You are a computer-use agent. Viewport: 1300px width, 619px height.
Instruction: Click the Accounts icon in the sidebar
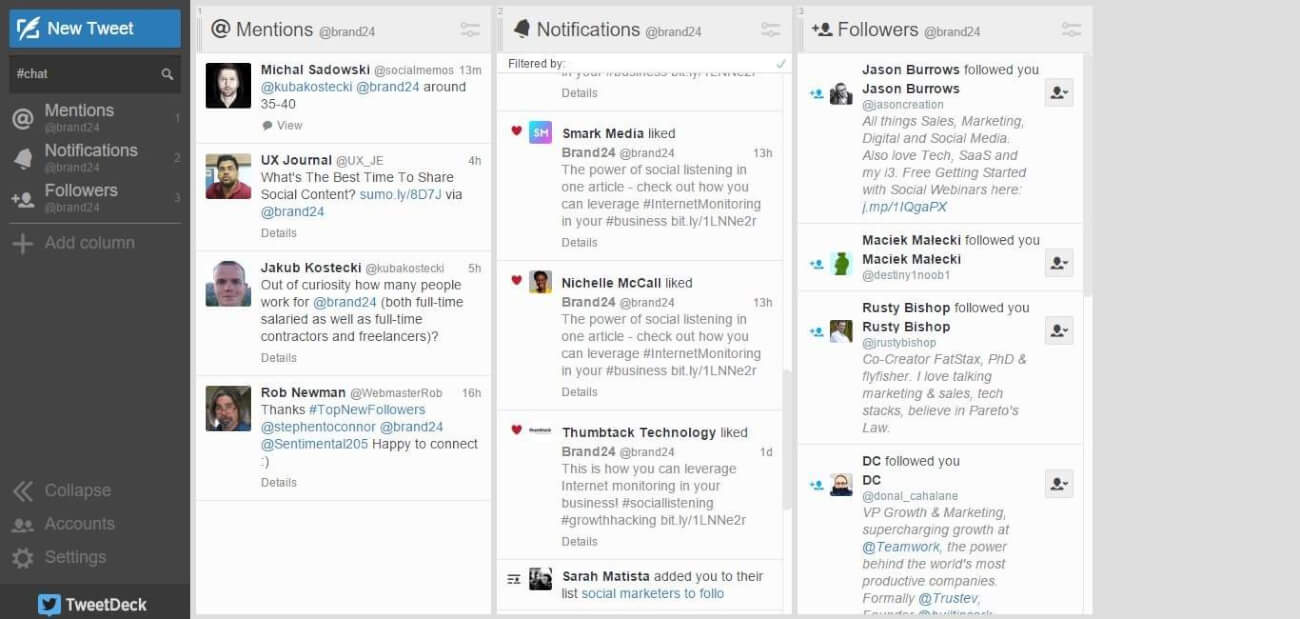click(x=24, y=524)
